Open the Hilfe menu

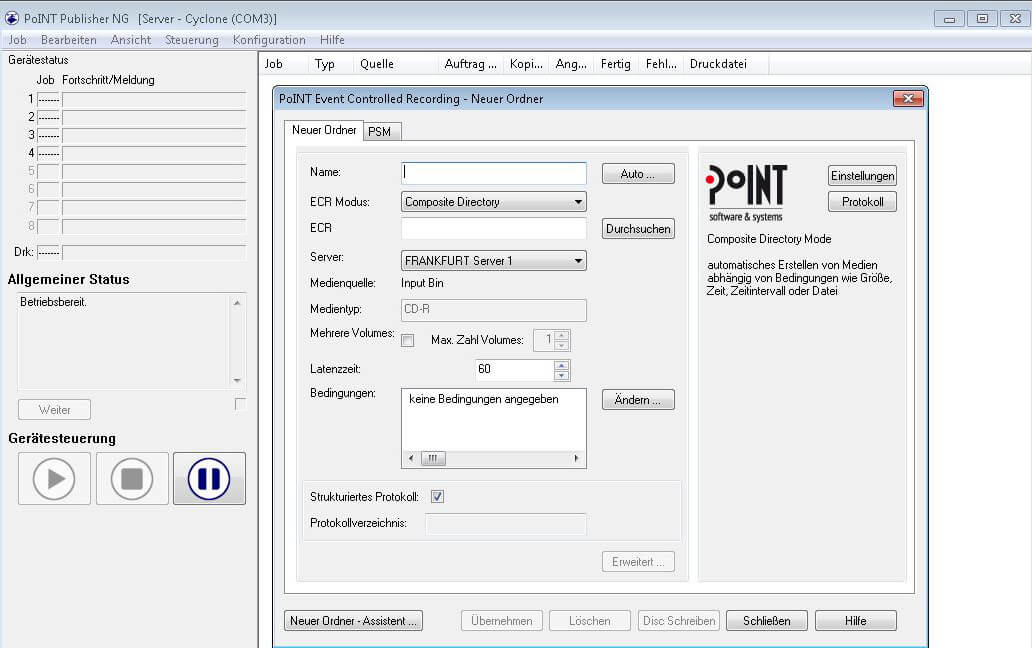[332, 40]
